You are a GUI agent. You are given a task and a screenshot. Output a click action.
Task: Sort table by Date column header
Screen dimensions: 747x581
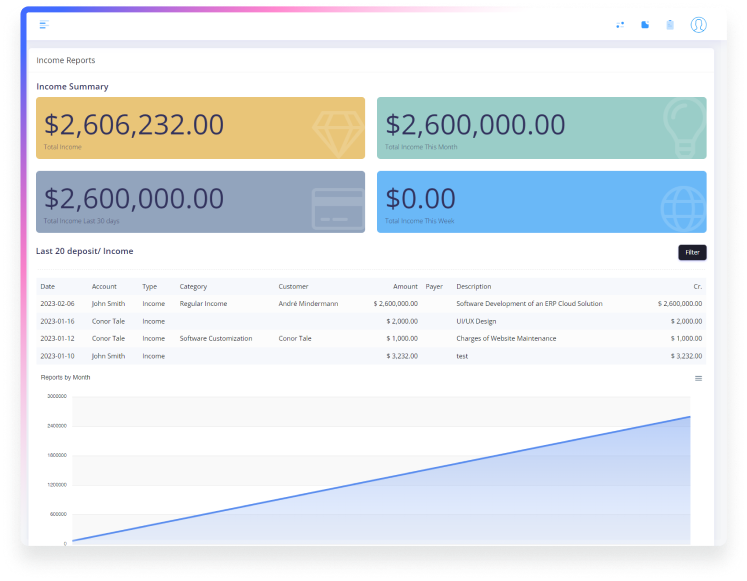(48, 287)
